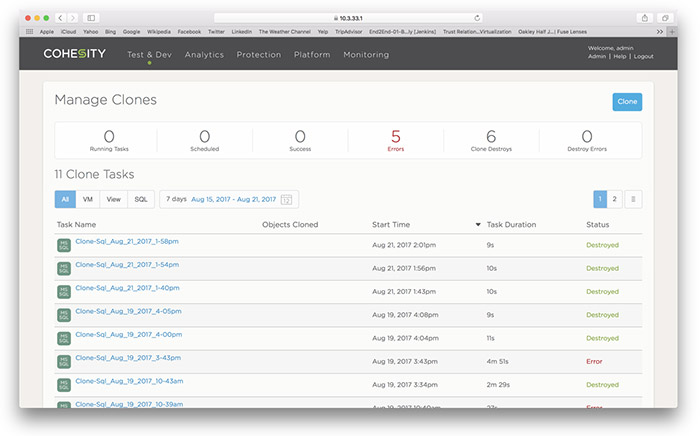Viewport: 700px width, 436px height.
Task: Open the Analytics menu
Action: point(204,55)
